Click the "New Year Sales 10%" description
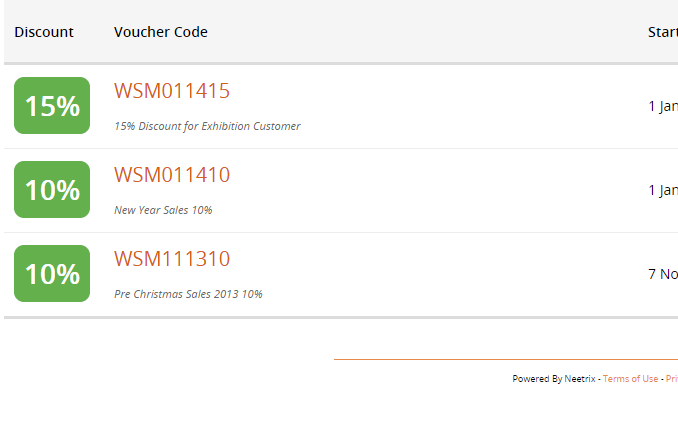This screenshot has width=678, height=422. [x=163, y=210]
